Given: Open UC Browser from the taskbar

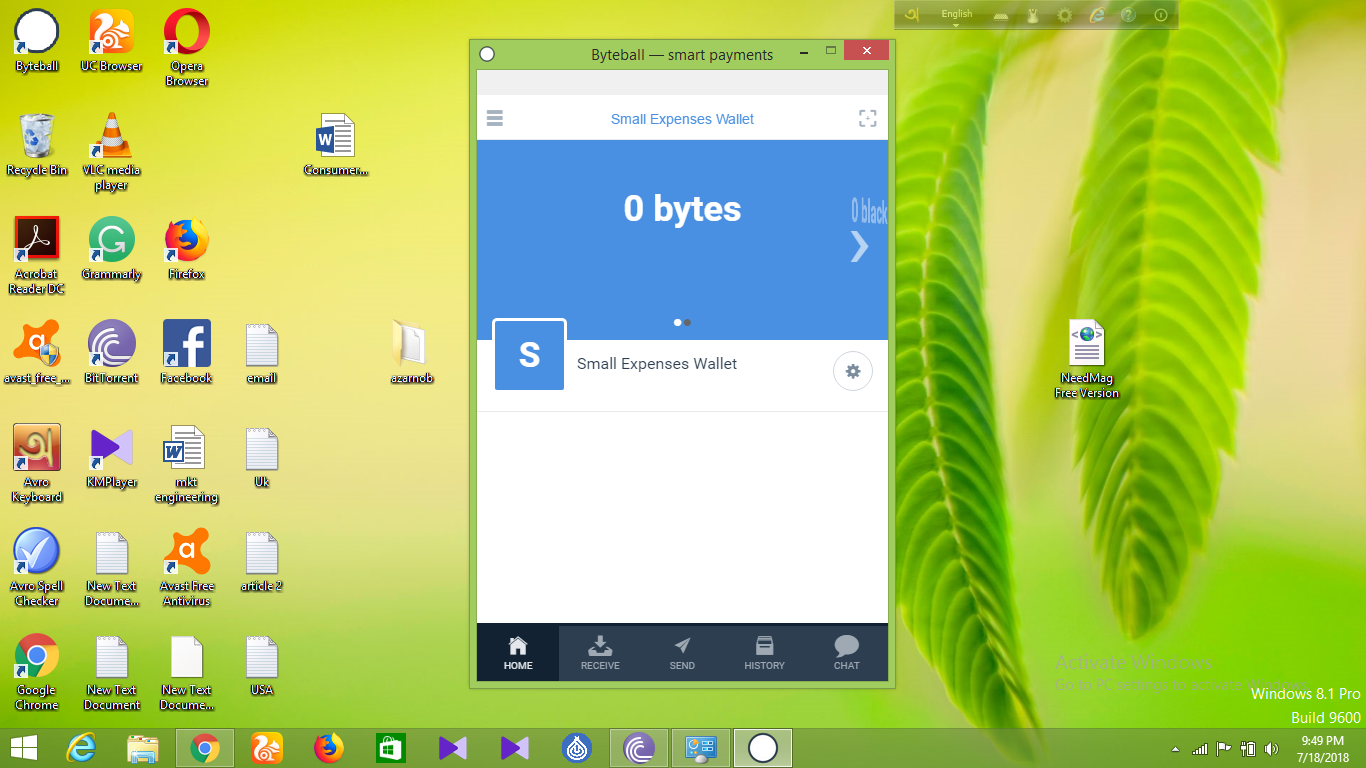Looking at the screenshot, I should tap(267, 747).
